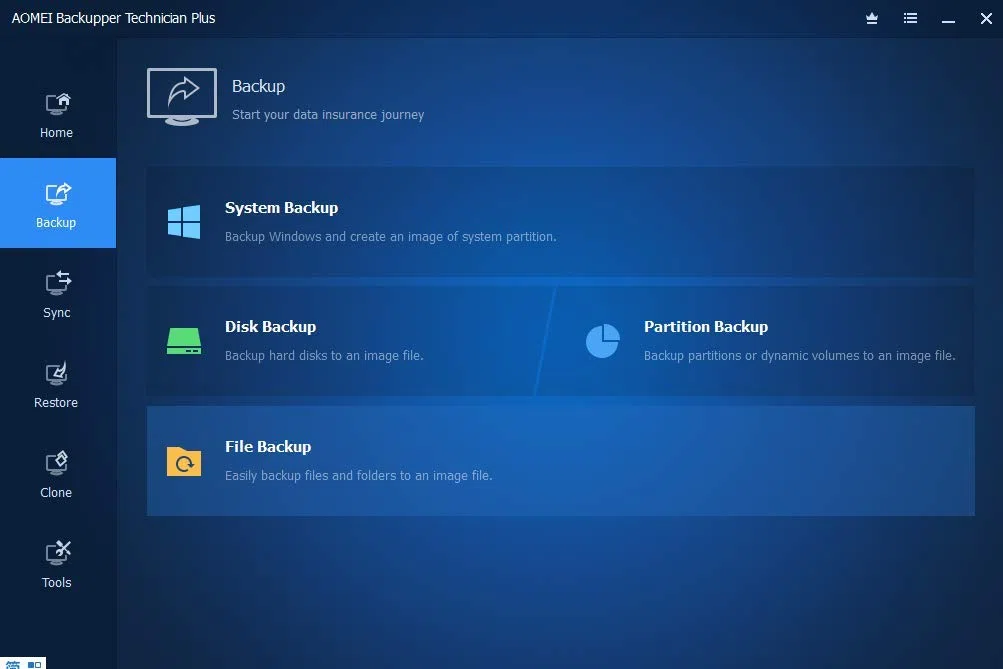Click the crown upgrade icon in title bar
Viewport: 1003px width, 669px height.
point(872,19)
